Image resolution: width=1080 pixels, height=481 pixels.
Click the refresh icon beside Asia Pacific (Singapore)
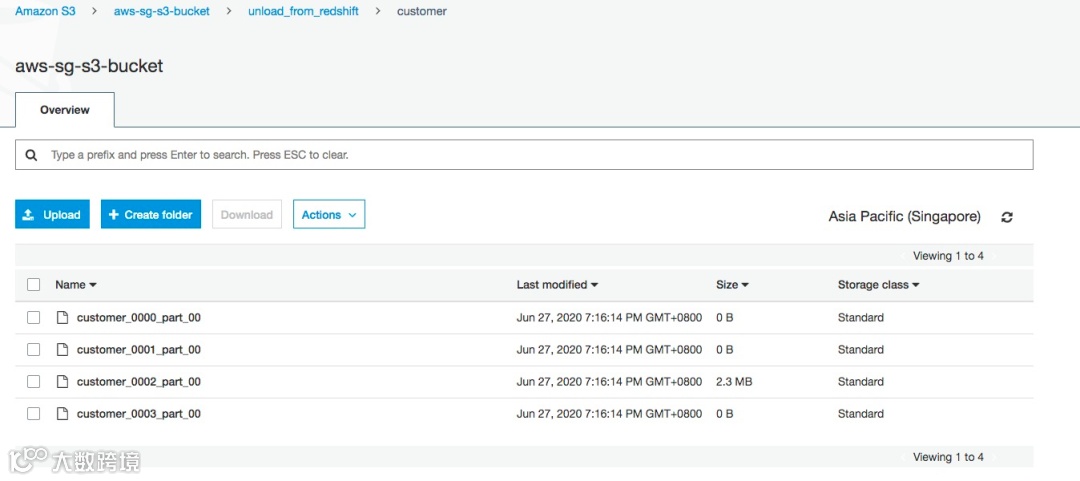point(1006,217)
